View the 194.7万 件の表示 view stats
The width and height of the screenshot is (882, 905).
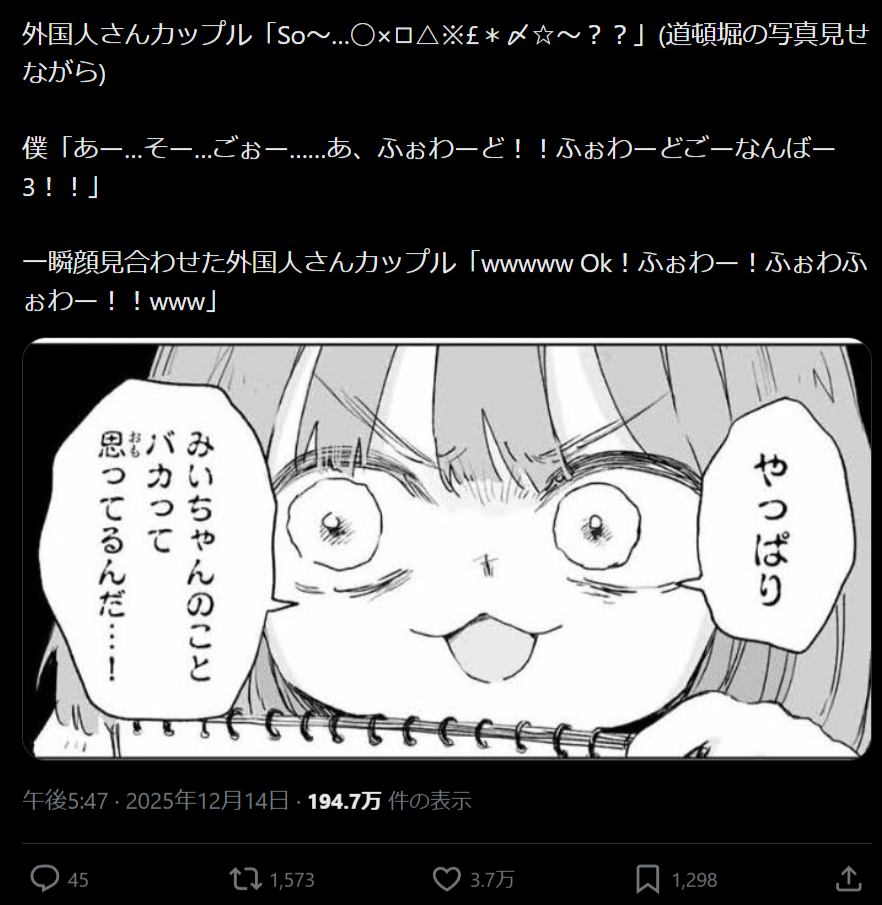[390, 801]
